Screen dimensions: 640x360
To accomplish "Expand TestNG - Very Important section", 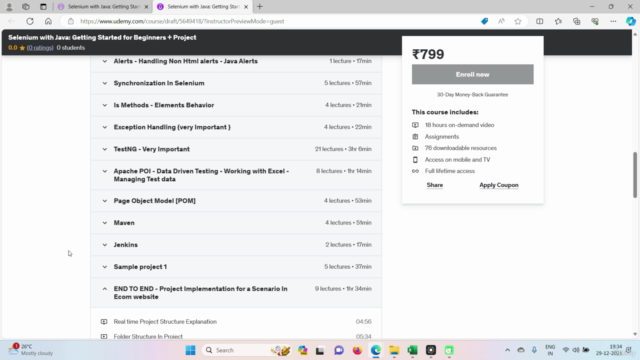I will pyautogui.click(x=236, y=149).
